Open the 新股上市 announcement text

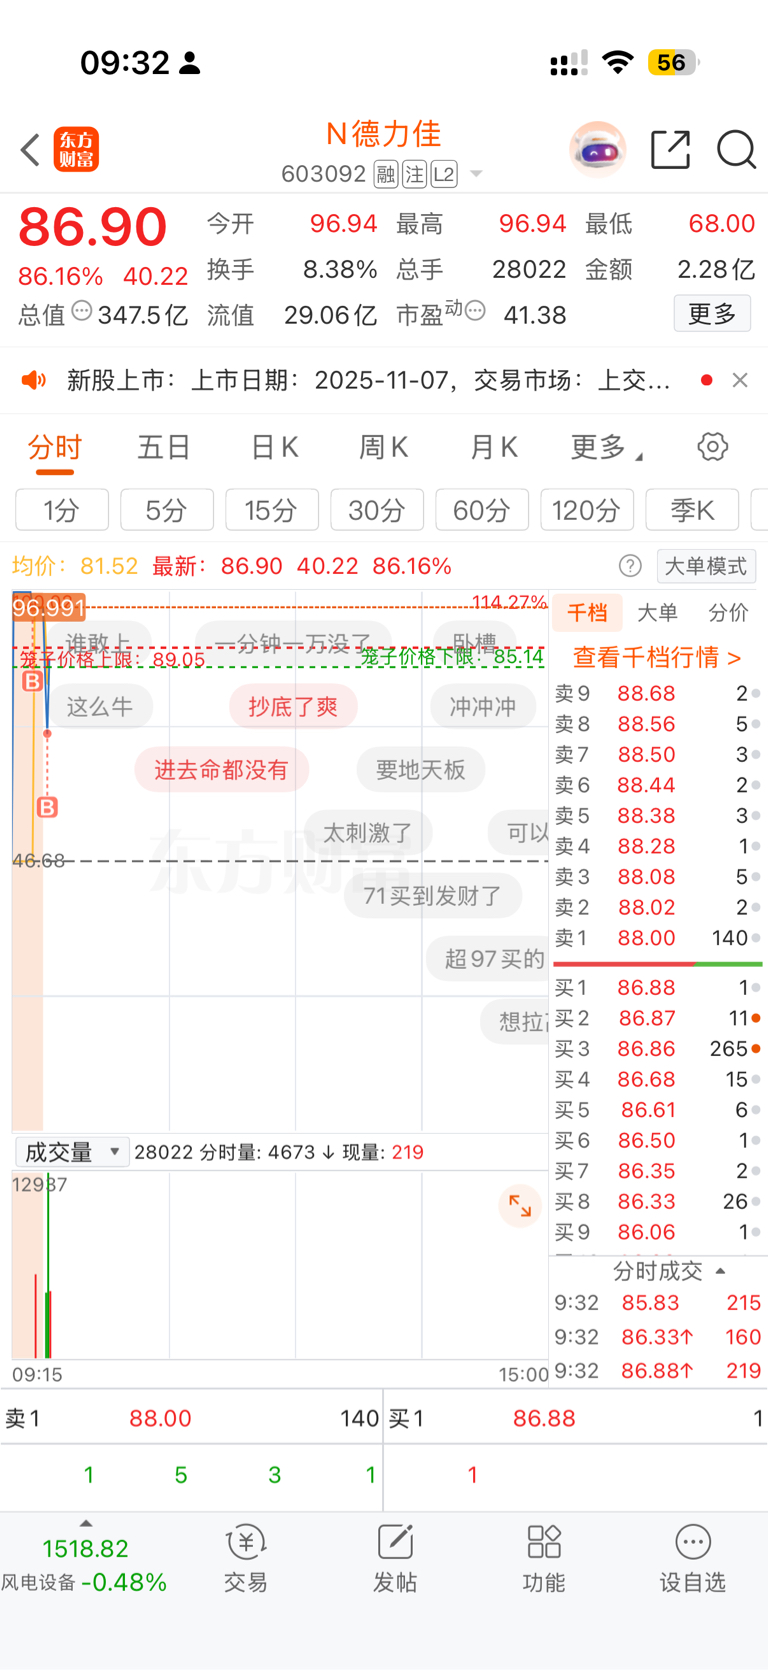pos(368,380)
